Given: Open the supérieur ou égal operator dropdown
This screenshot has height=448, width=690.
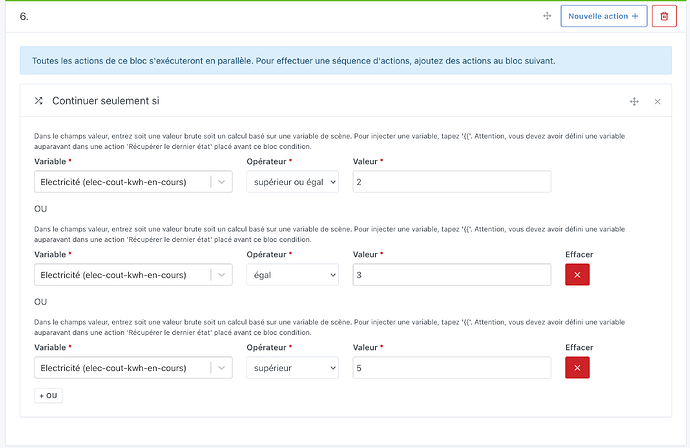Looking at the screenshot, I should point(292,181).
